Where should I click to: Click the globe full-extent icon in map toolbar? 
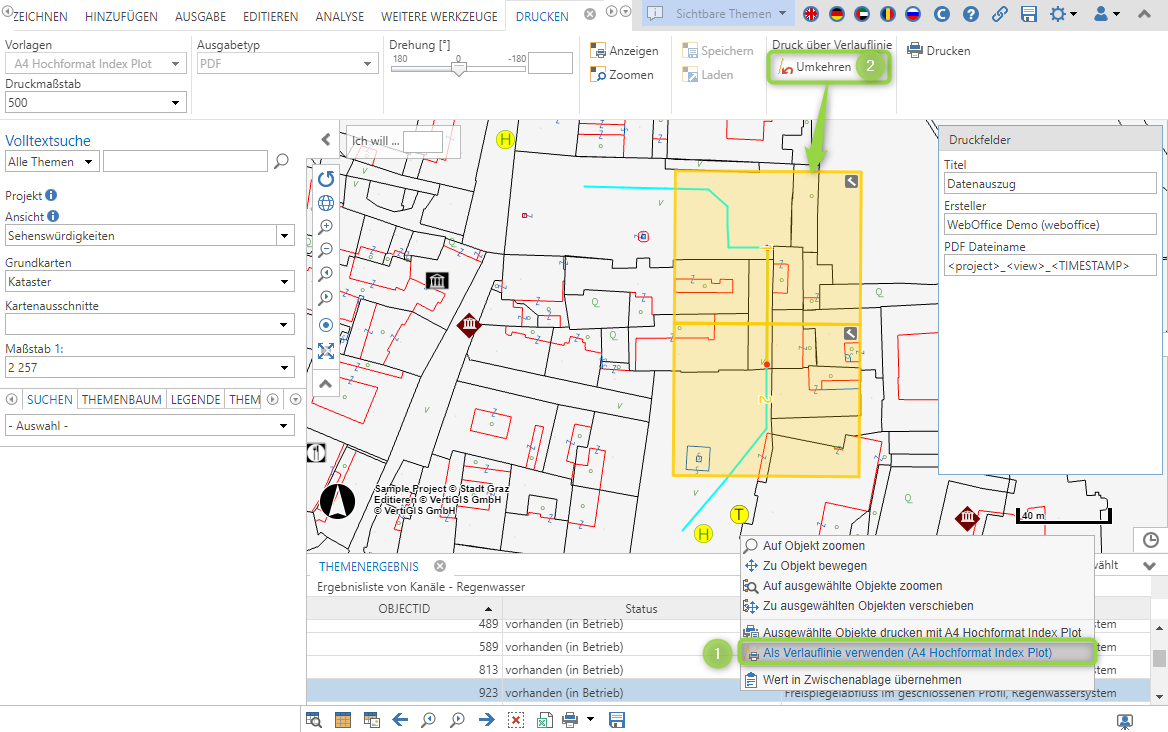pos(326,203)
